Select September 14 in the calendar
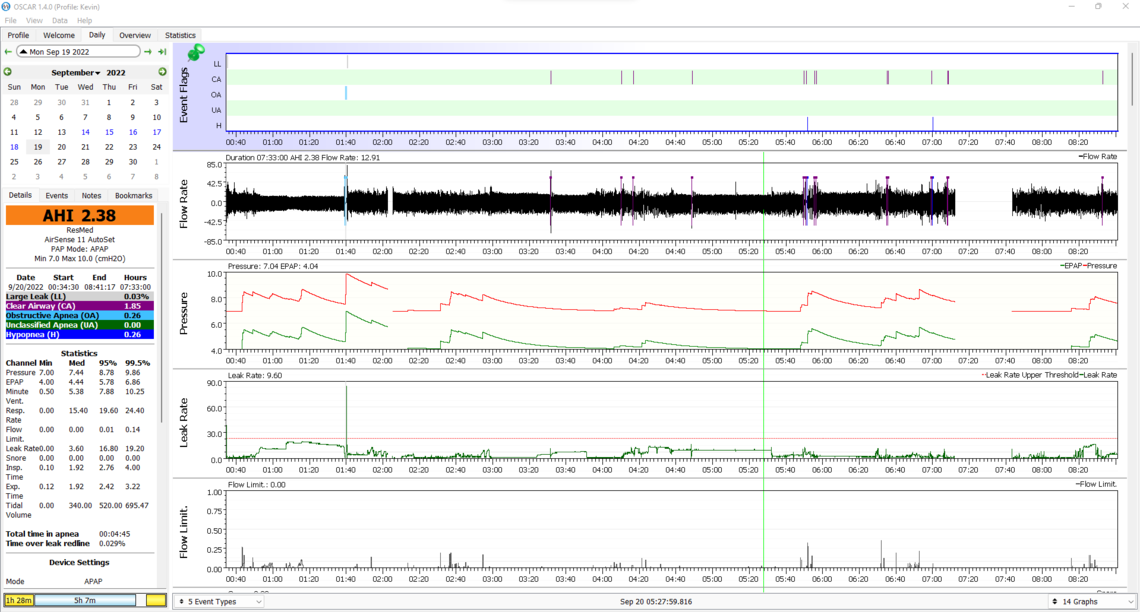This screenshot has height=612, width=1140. [x=85, y=132]
